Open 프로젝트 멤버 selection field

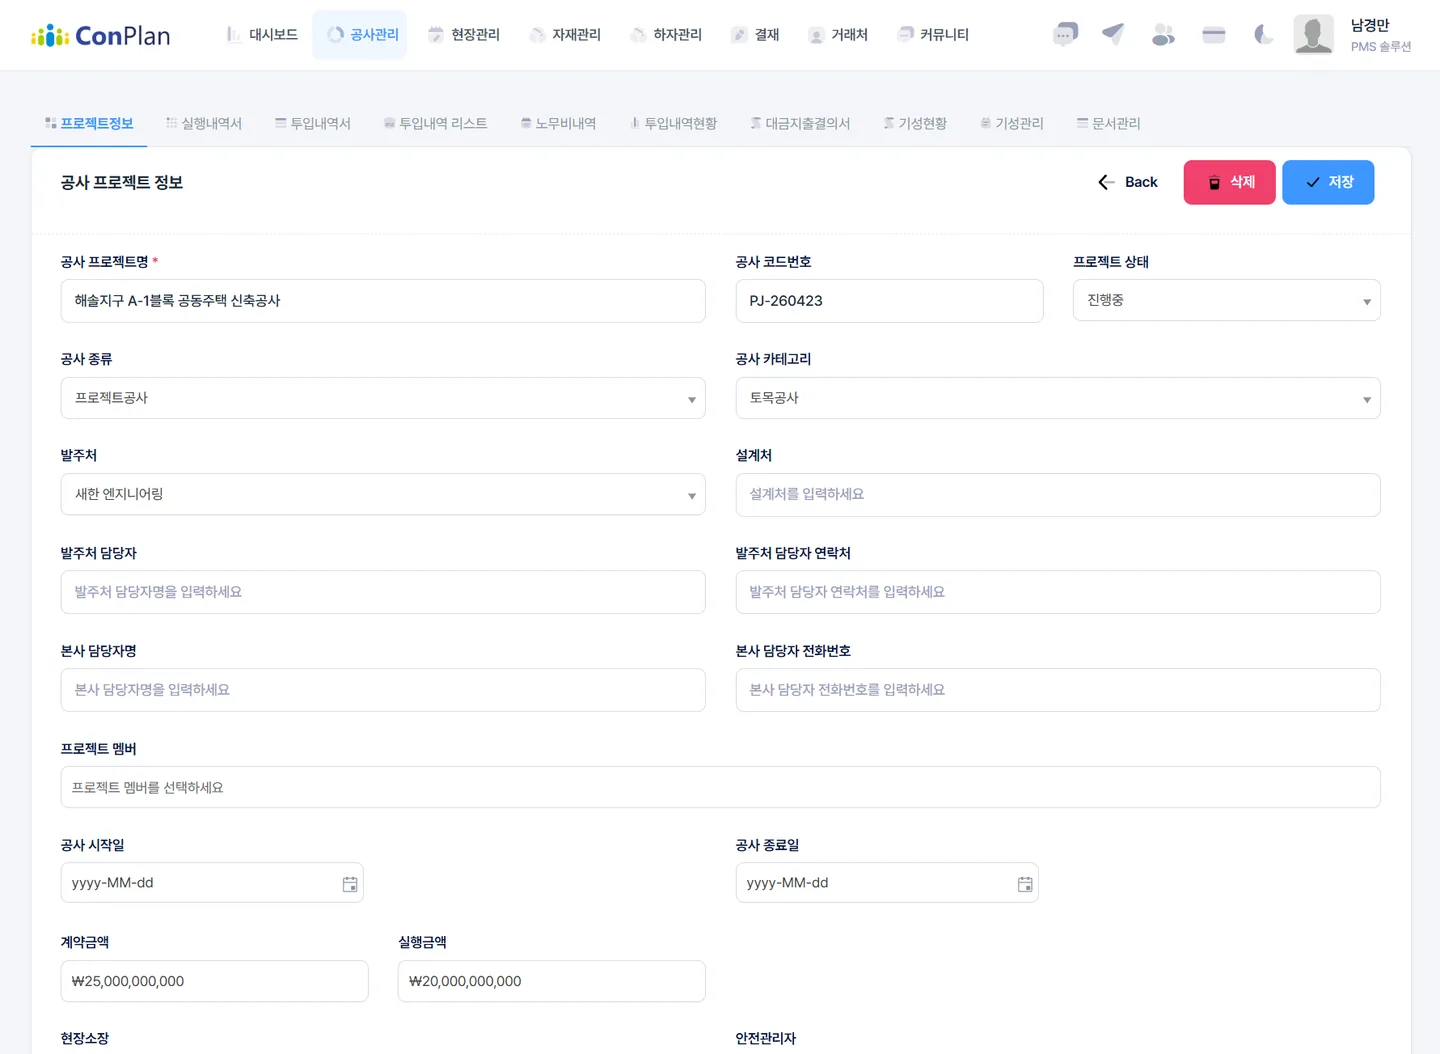click(x=720, y=787)
